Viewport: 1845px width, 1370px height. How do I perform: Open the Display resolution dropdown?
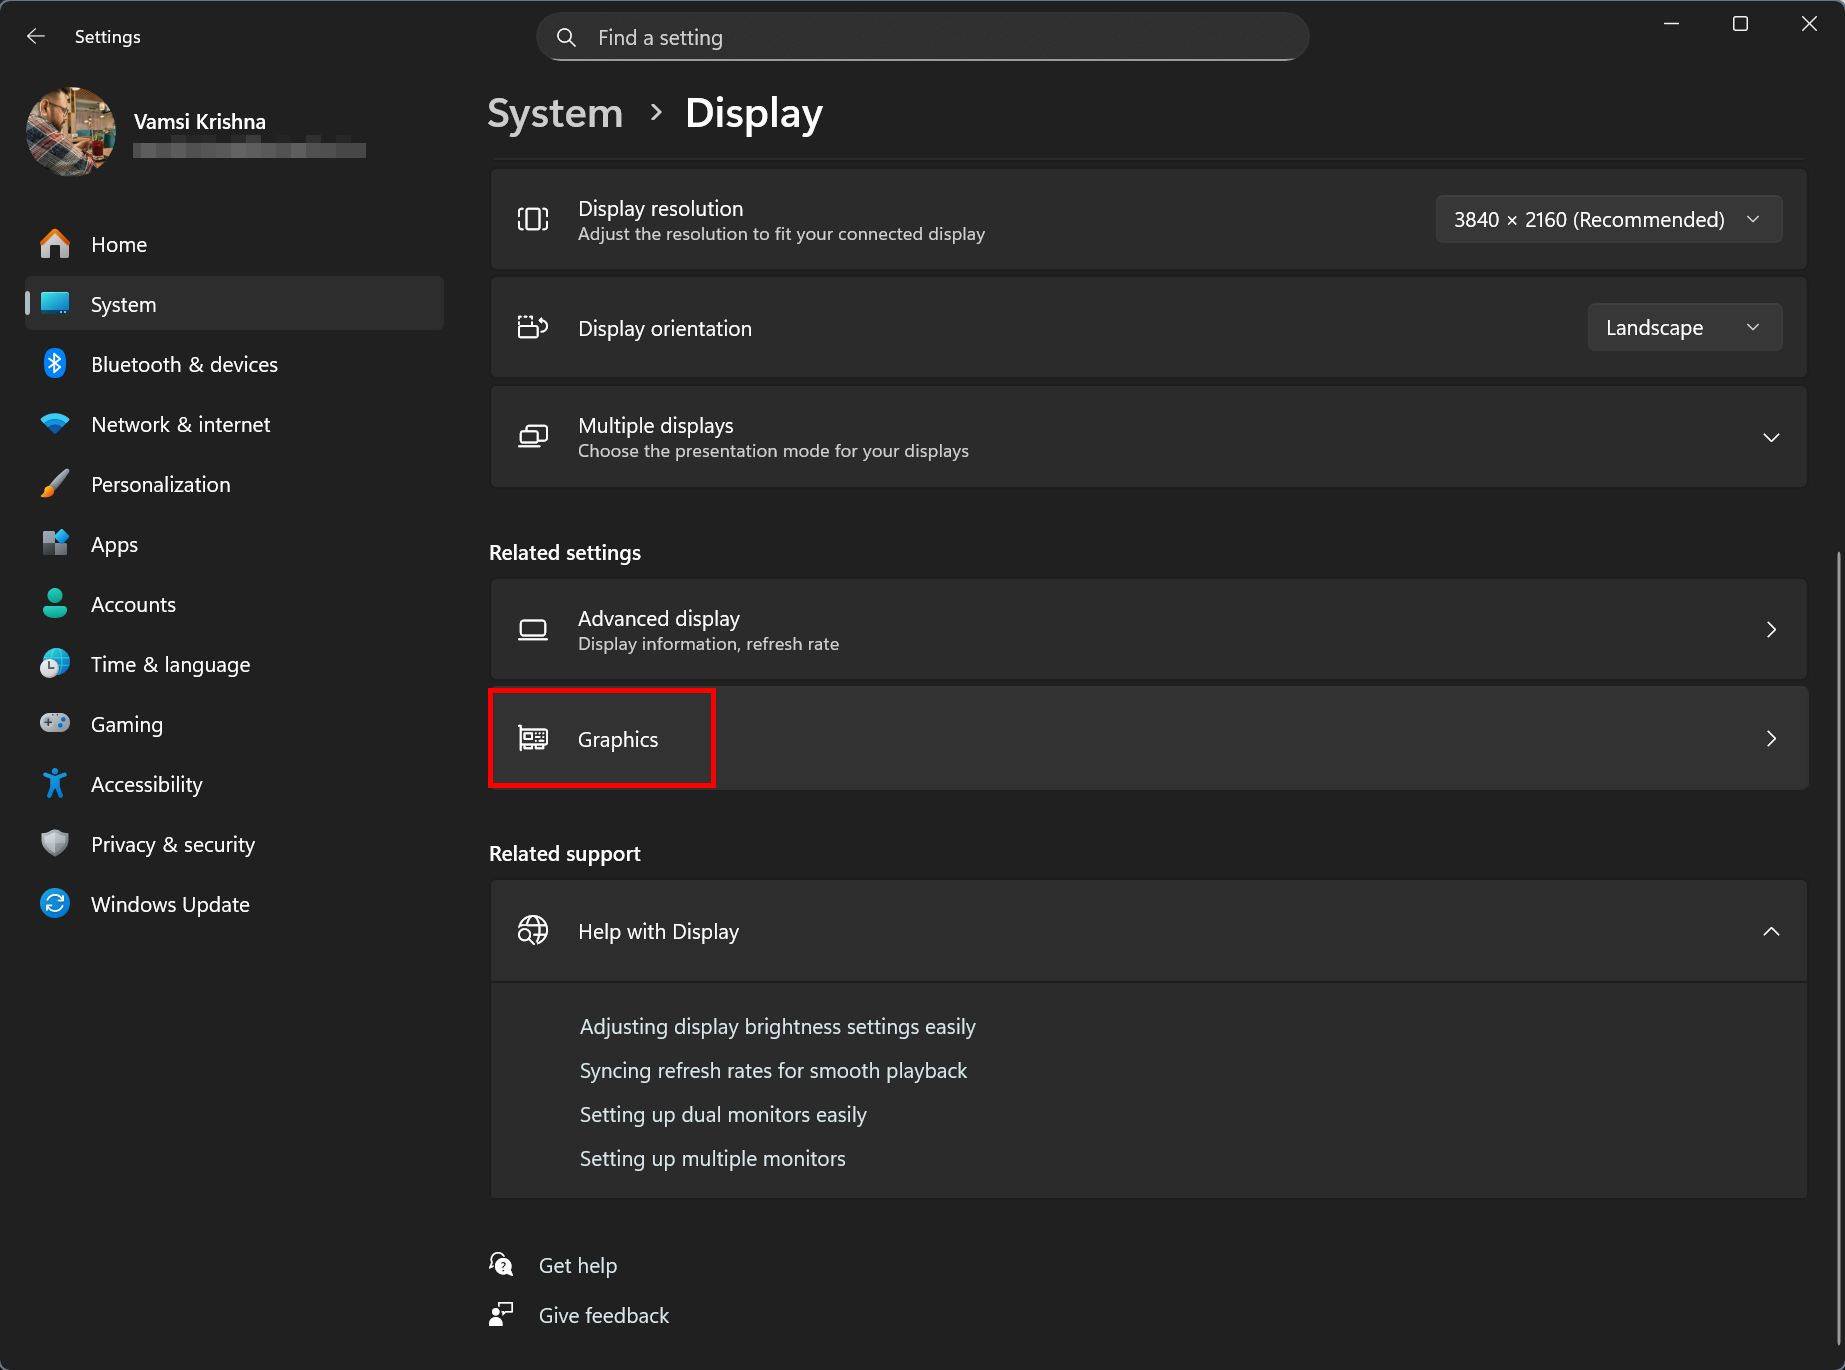click(1609, 219)
